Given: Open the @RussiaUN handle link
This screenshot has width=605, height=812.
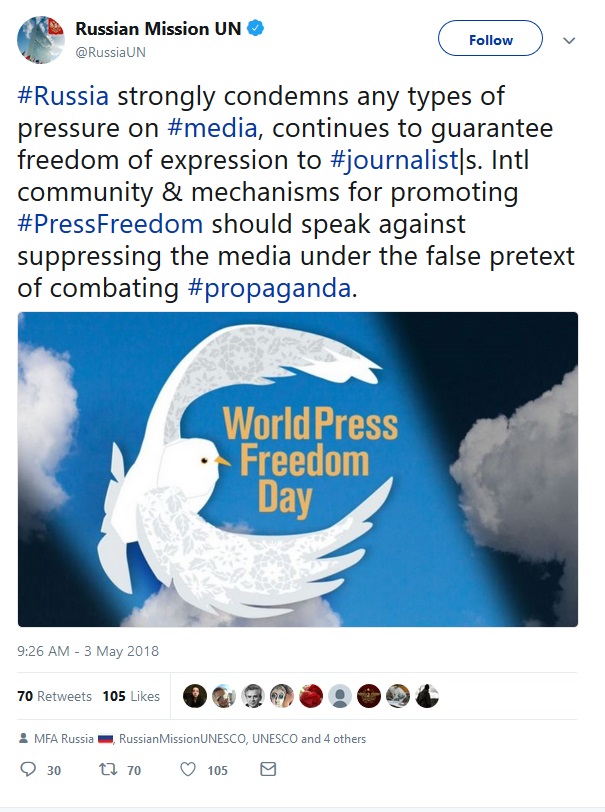Looking at the screenshot, I should pyautogui.click(x=110, y=52).
